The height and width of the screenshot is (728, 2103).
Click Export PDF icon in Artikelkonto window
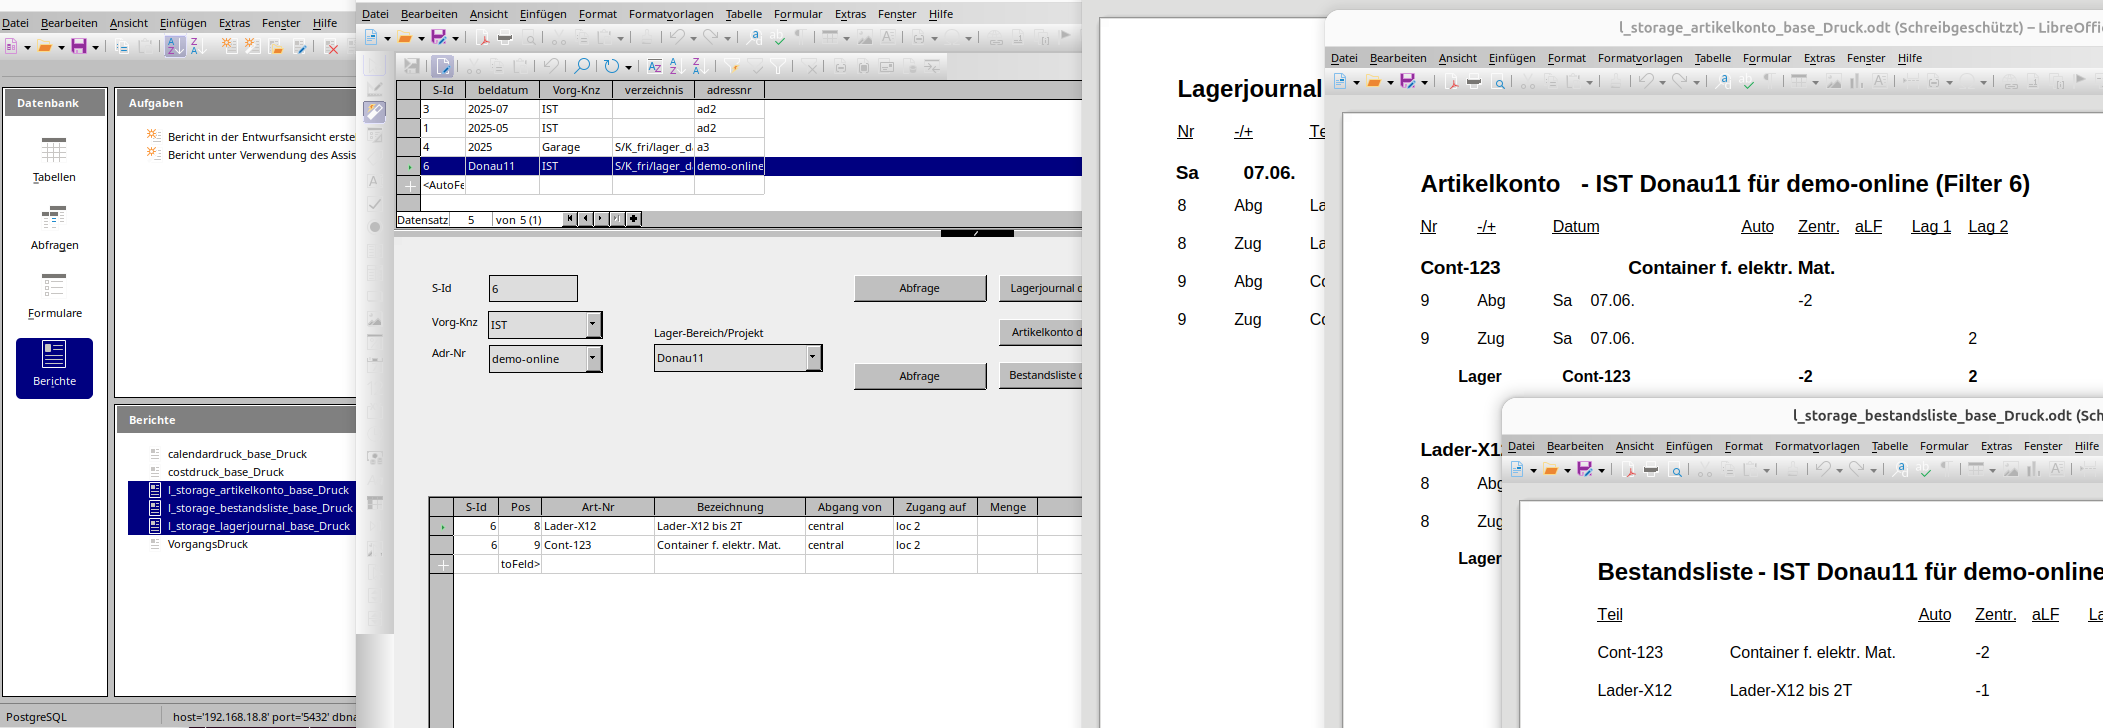point(1452,82)
